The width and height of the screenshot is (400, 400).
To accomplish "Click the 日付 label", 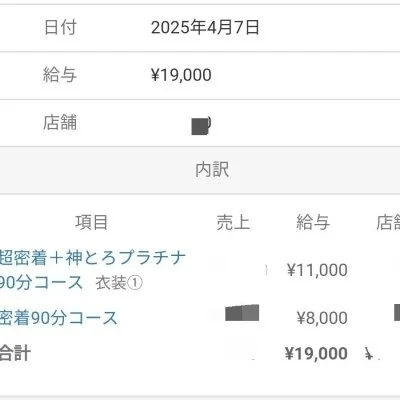I will tap(60, 27).
